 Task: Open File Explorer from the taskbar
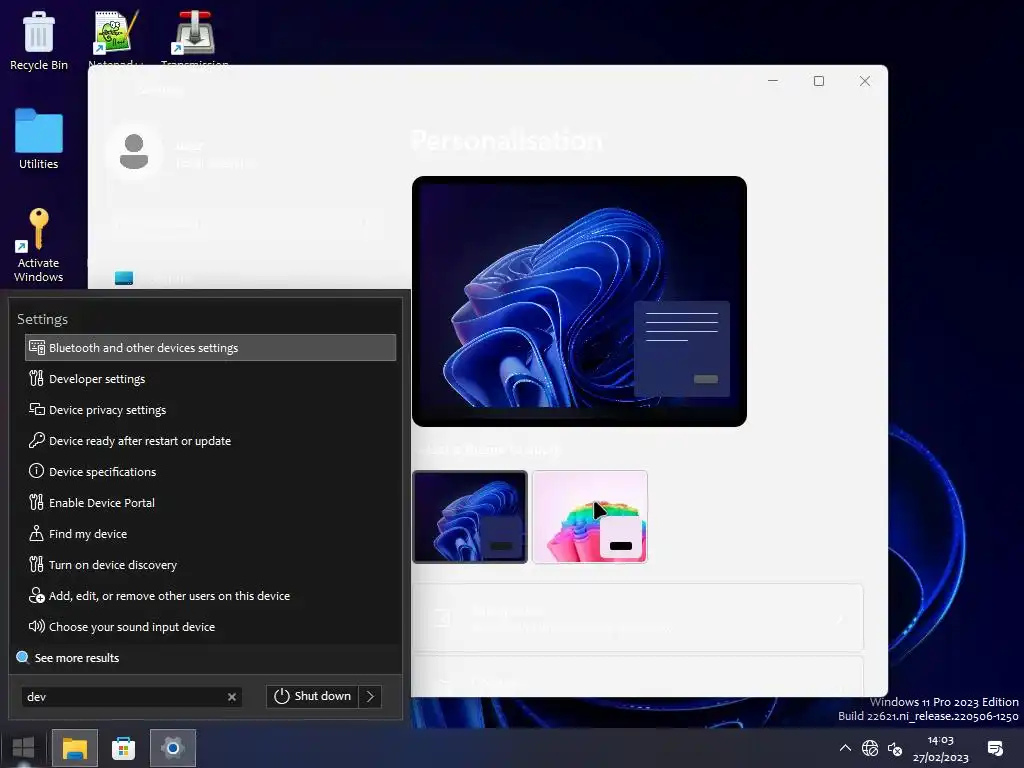75,748
